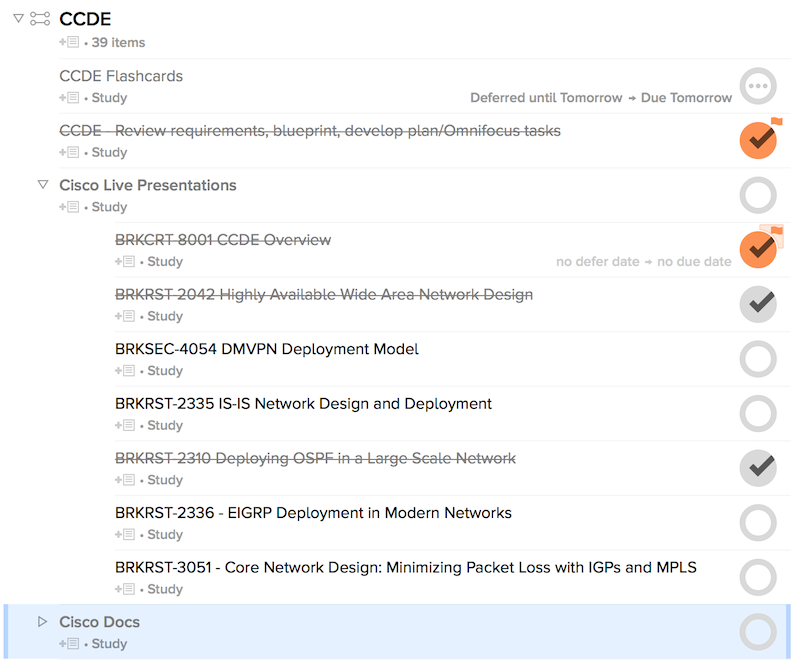The image size is (800, 661).
Task: Check off the Cisco Docs group
Action: (x=758, y=631)
